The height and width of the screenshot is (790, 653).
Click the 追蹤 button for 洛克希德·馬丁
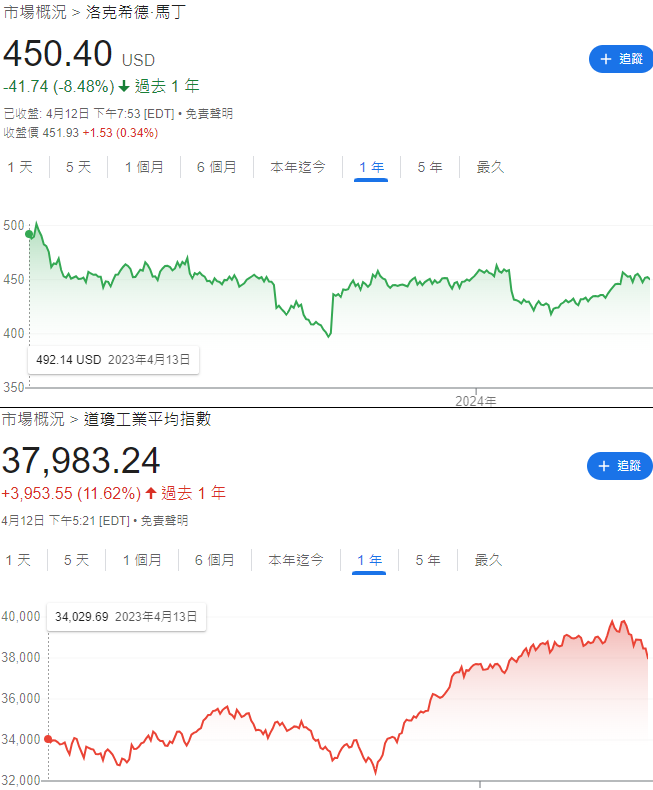[x=620, y=59]
